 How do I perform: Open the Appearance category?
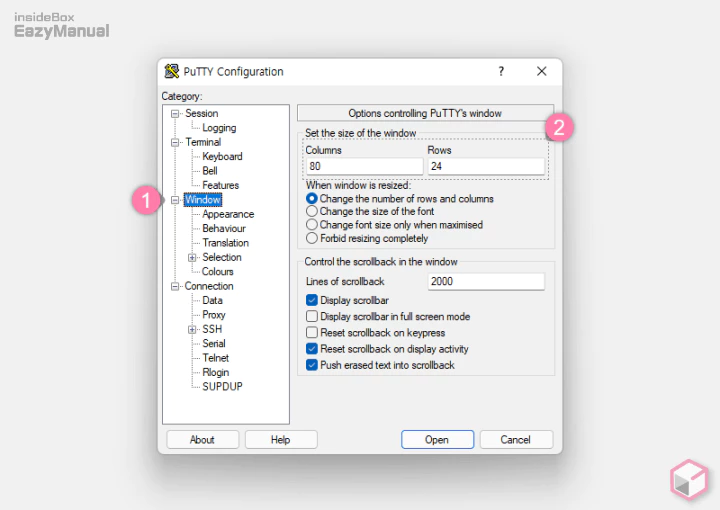pos(228,214)
